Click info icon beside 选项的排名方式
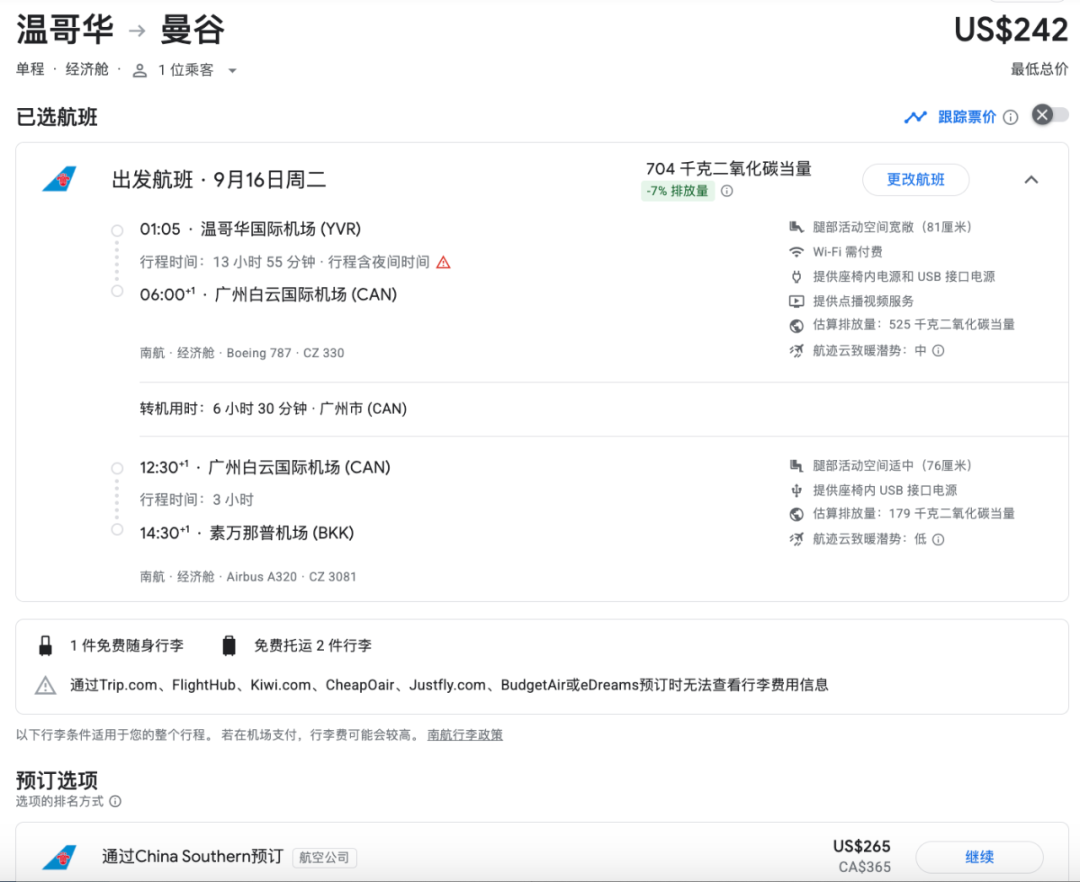This screenshot has height=882, width=1080. (115, 801)
